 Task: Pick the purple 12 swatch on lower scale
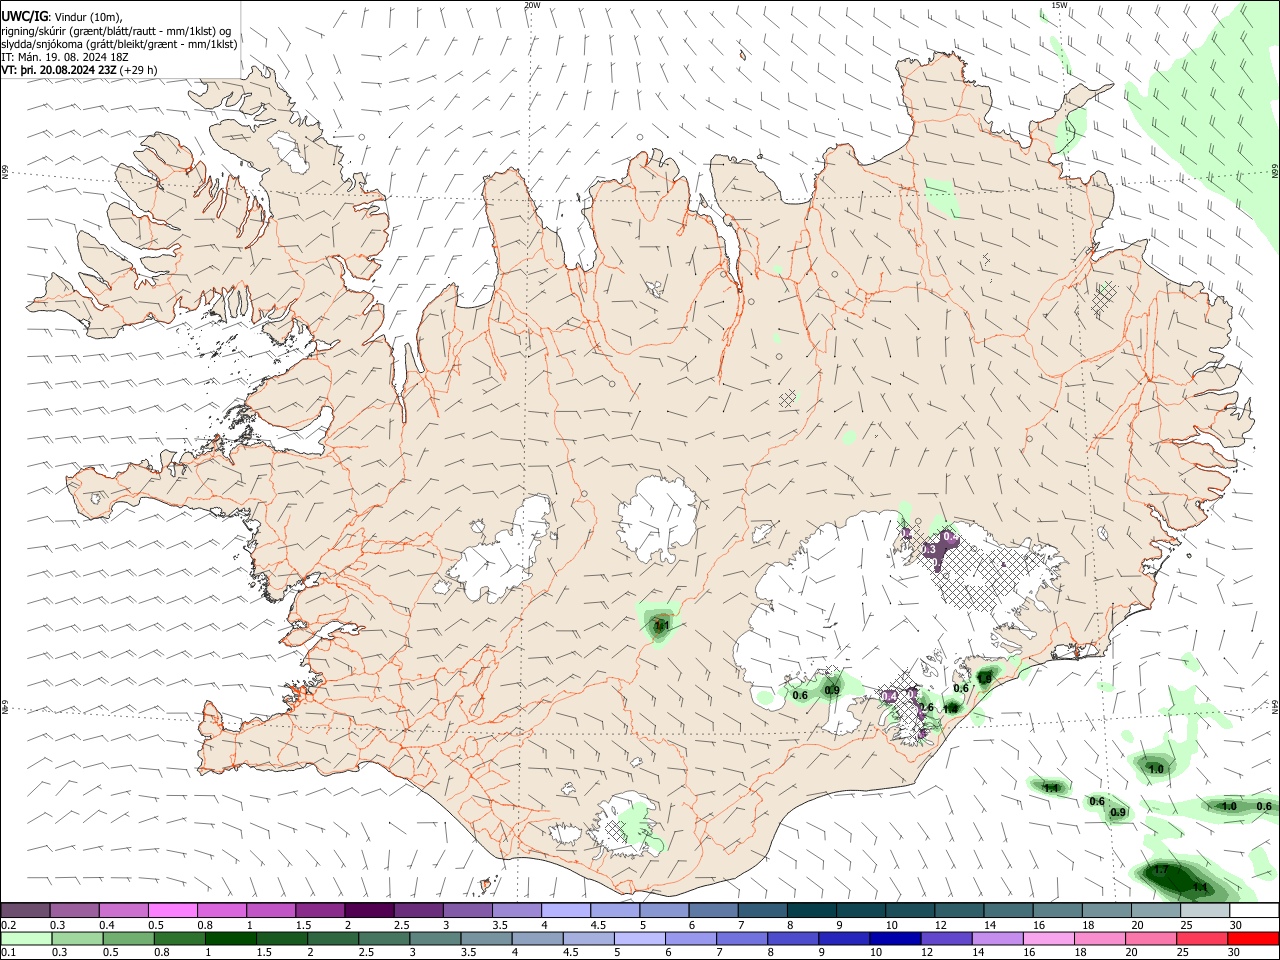946,938
